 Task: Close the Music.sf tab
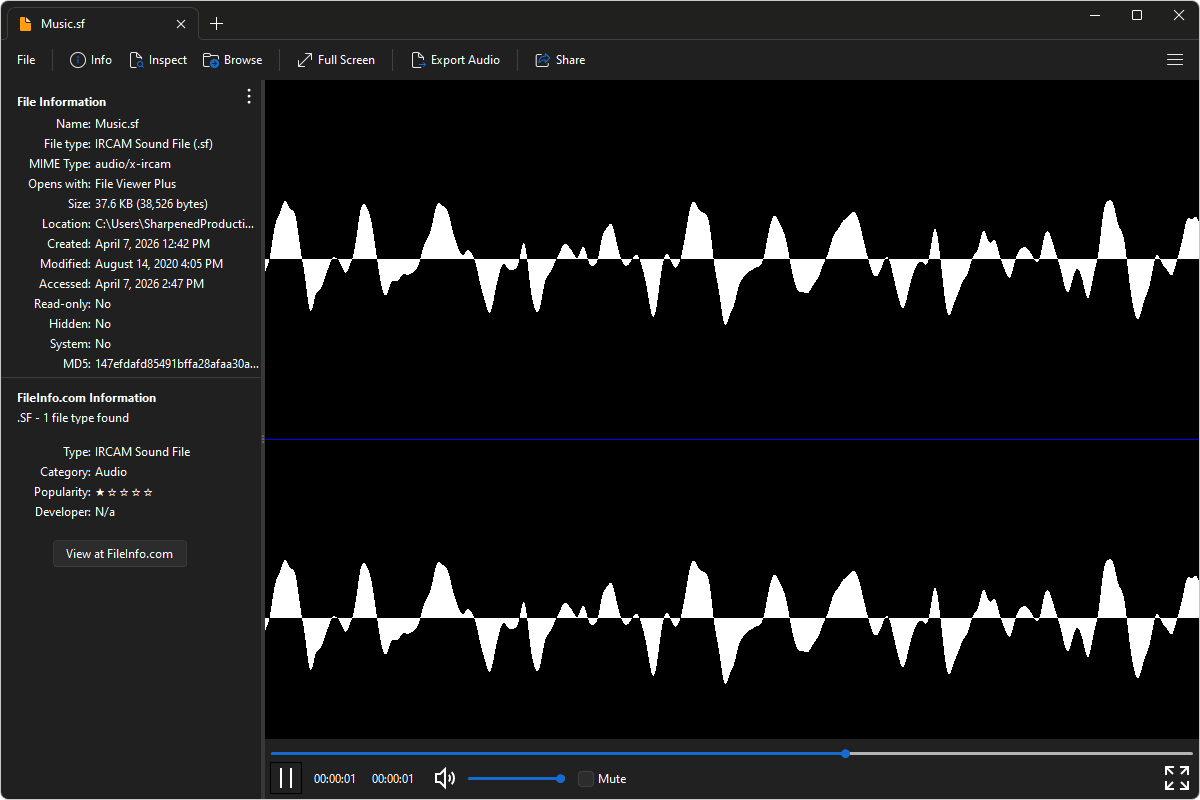181,23
